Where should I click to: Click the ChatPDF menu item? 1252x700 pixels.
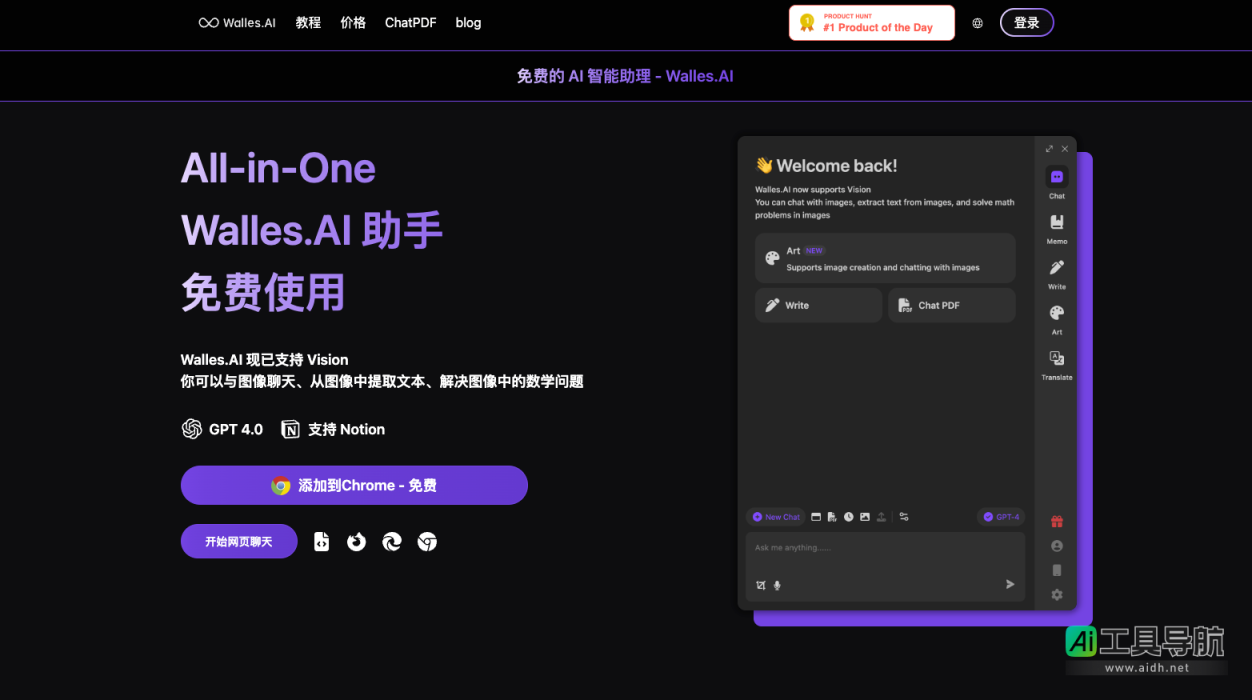pos(410,22)
